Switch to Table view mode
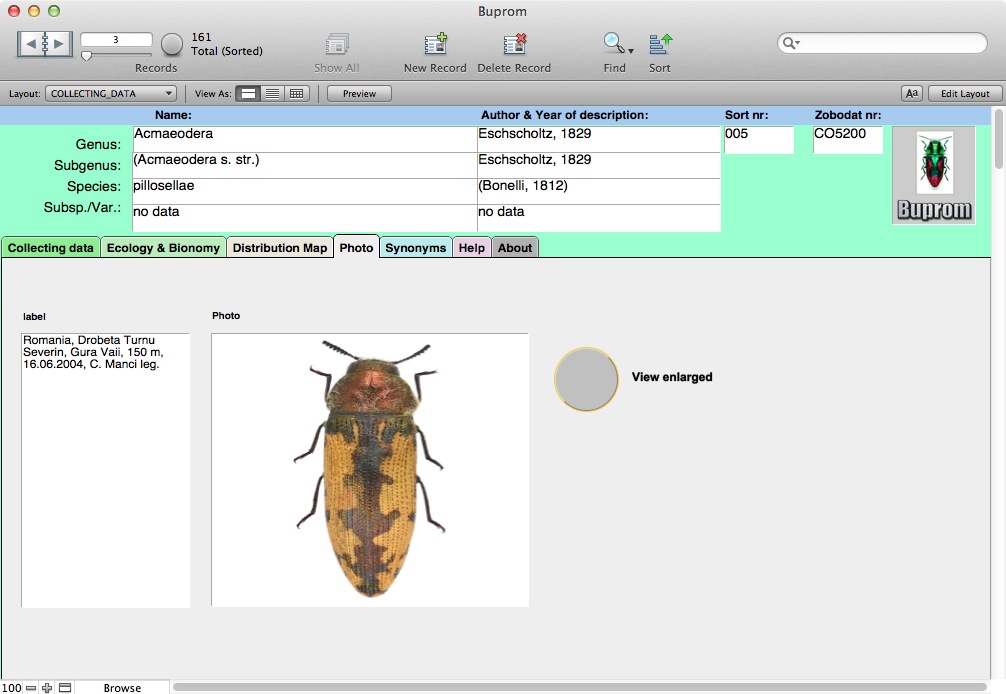 click(x=296, y=94)
